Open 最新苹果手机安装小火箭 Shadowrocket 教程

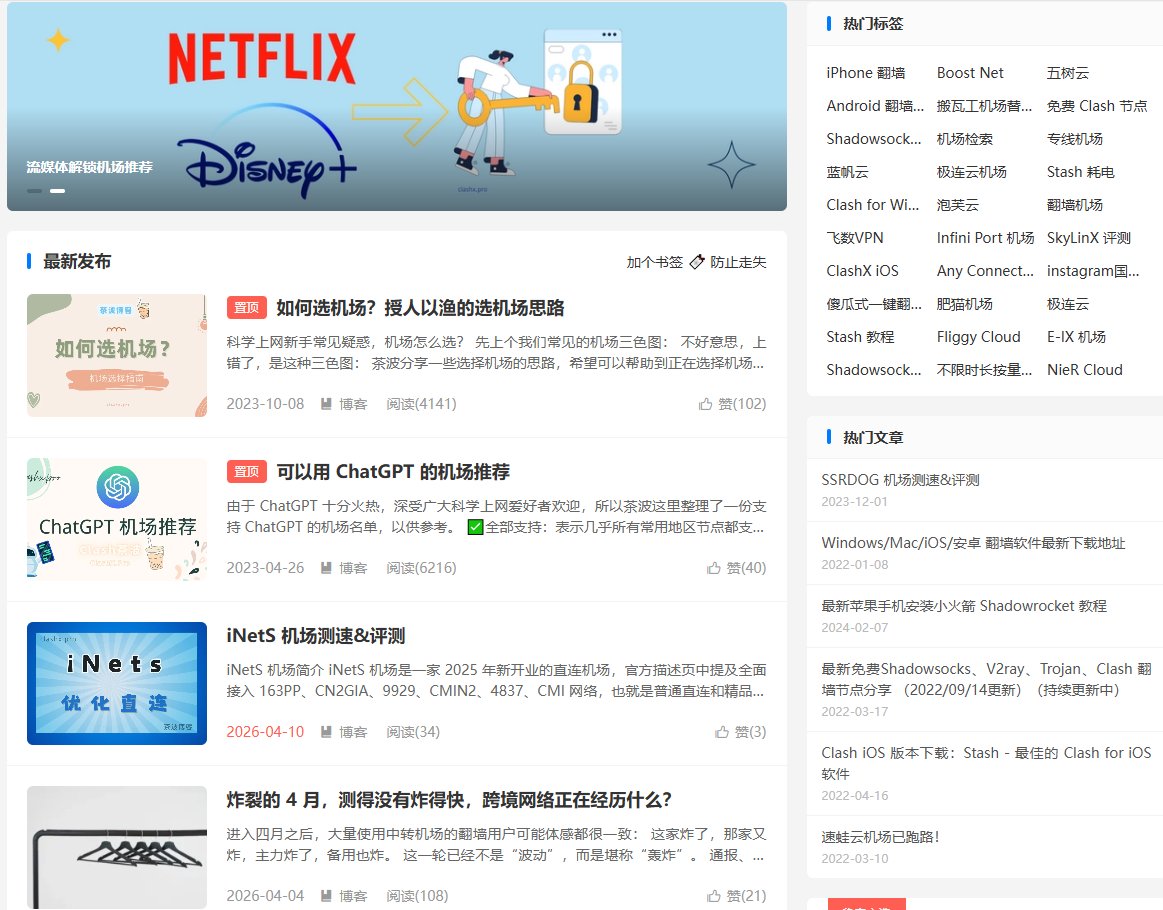point(963,606)
